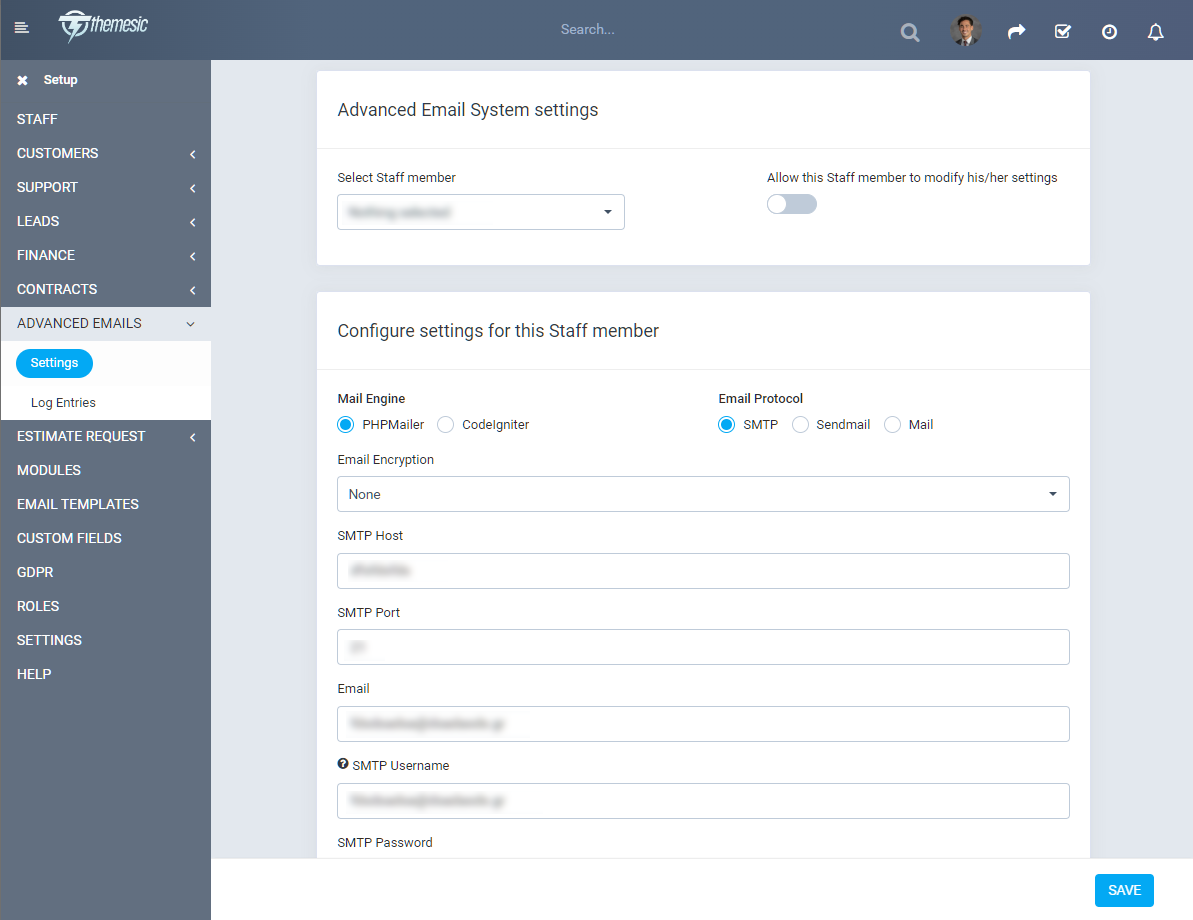Enable 'Allow this Staff member to modify his/her settings'
This screenshot has width=1193, height=920.
pyautogui.click(x=791, y=203)
